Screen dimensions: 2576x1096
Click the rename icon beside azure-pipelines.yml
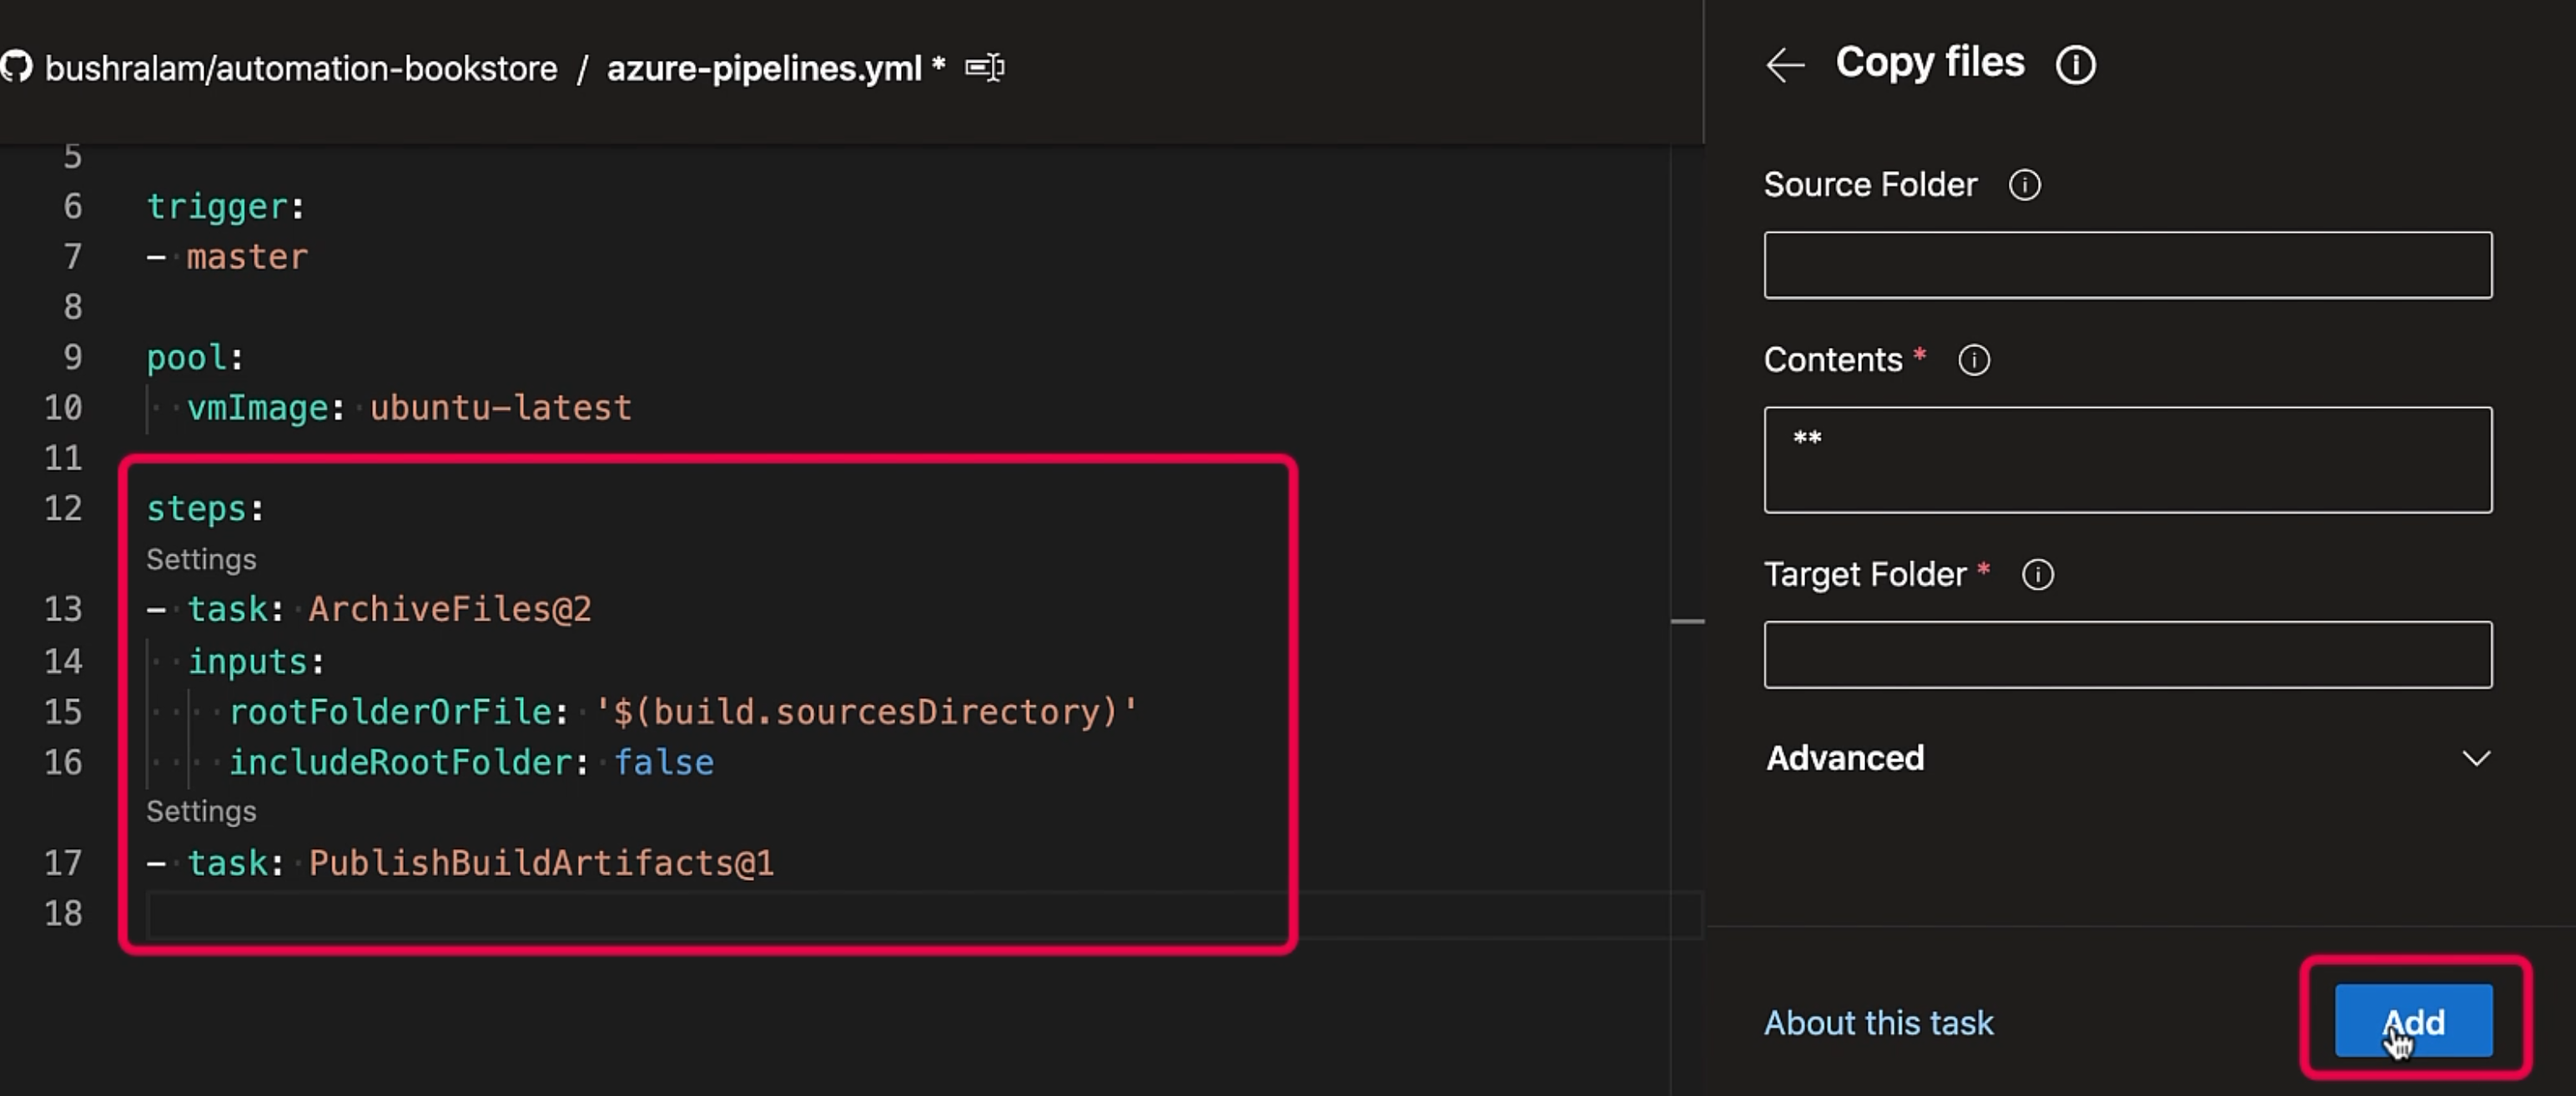[984, 68]
